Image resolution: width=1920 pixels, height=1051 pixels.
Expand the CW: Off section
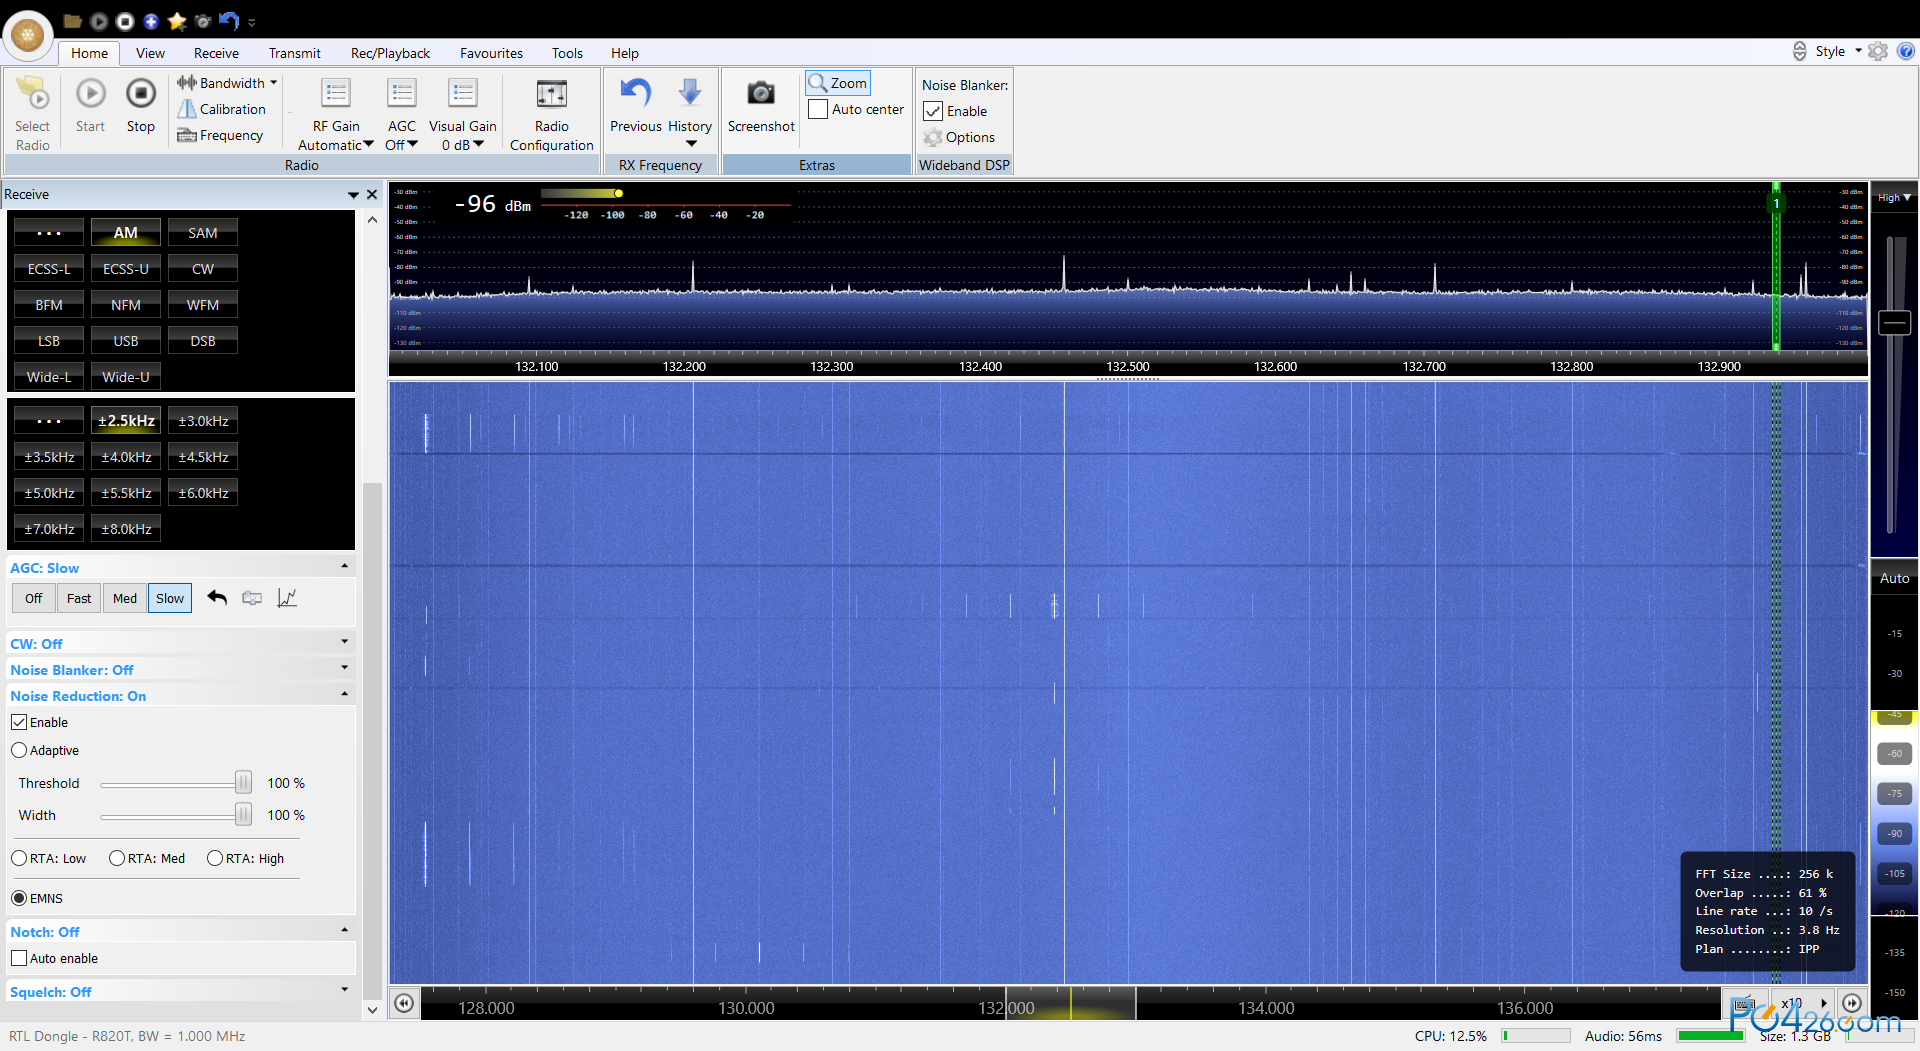tap(345, 642)
